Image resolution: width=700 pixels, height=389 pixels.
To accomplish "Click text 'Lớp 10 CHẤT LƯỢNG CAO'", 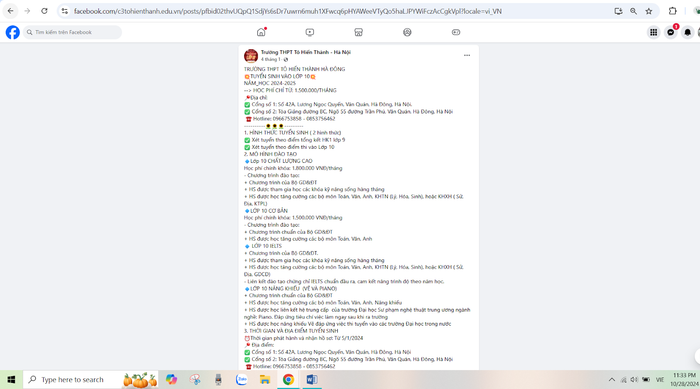I will click(281, 161).
